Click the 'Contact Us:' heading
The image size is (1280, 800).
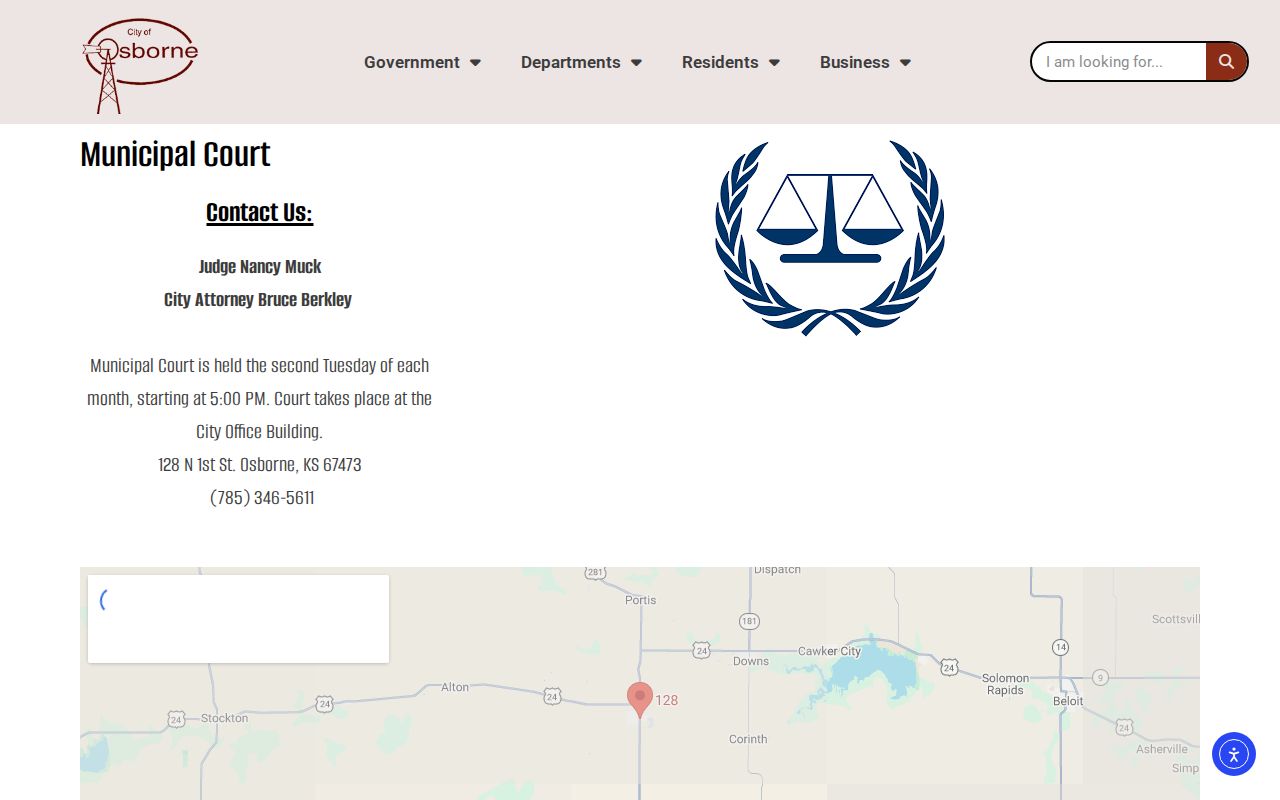tap(259, 212)
